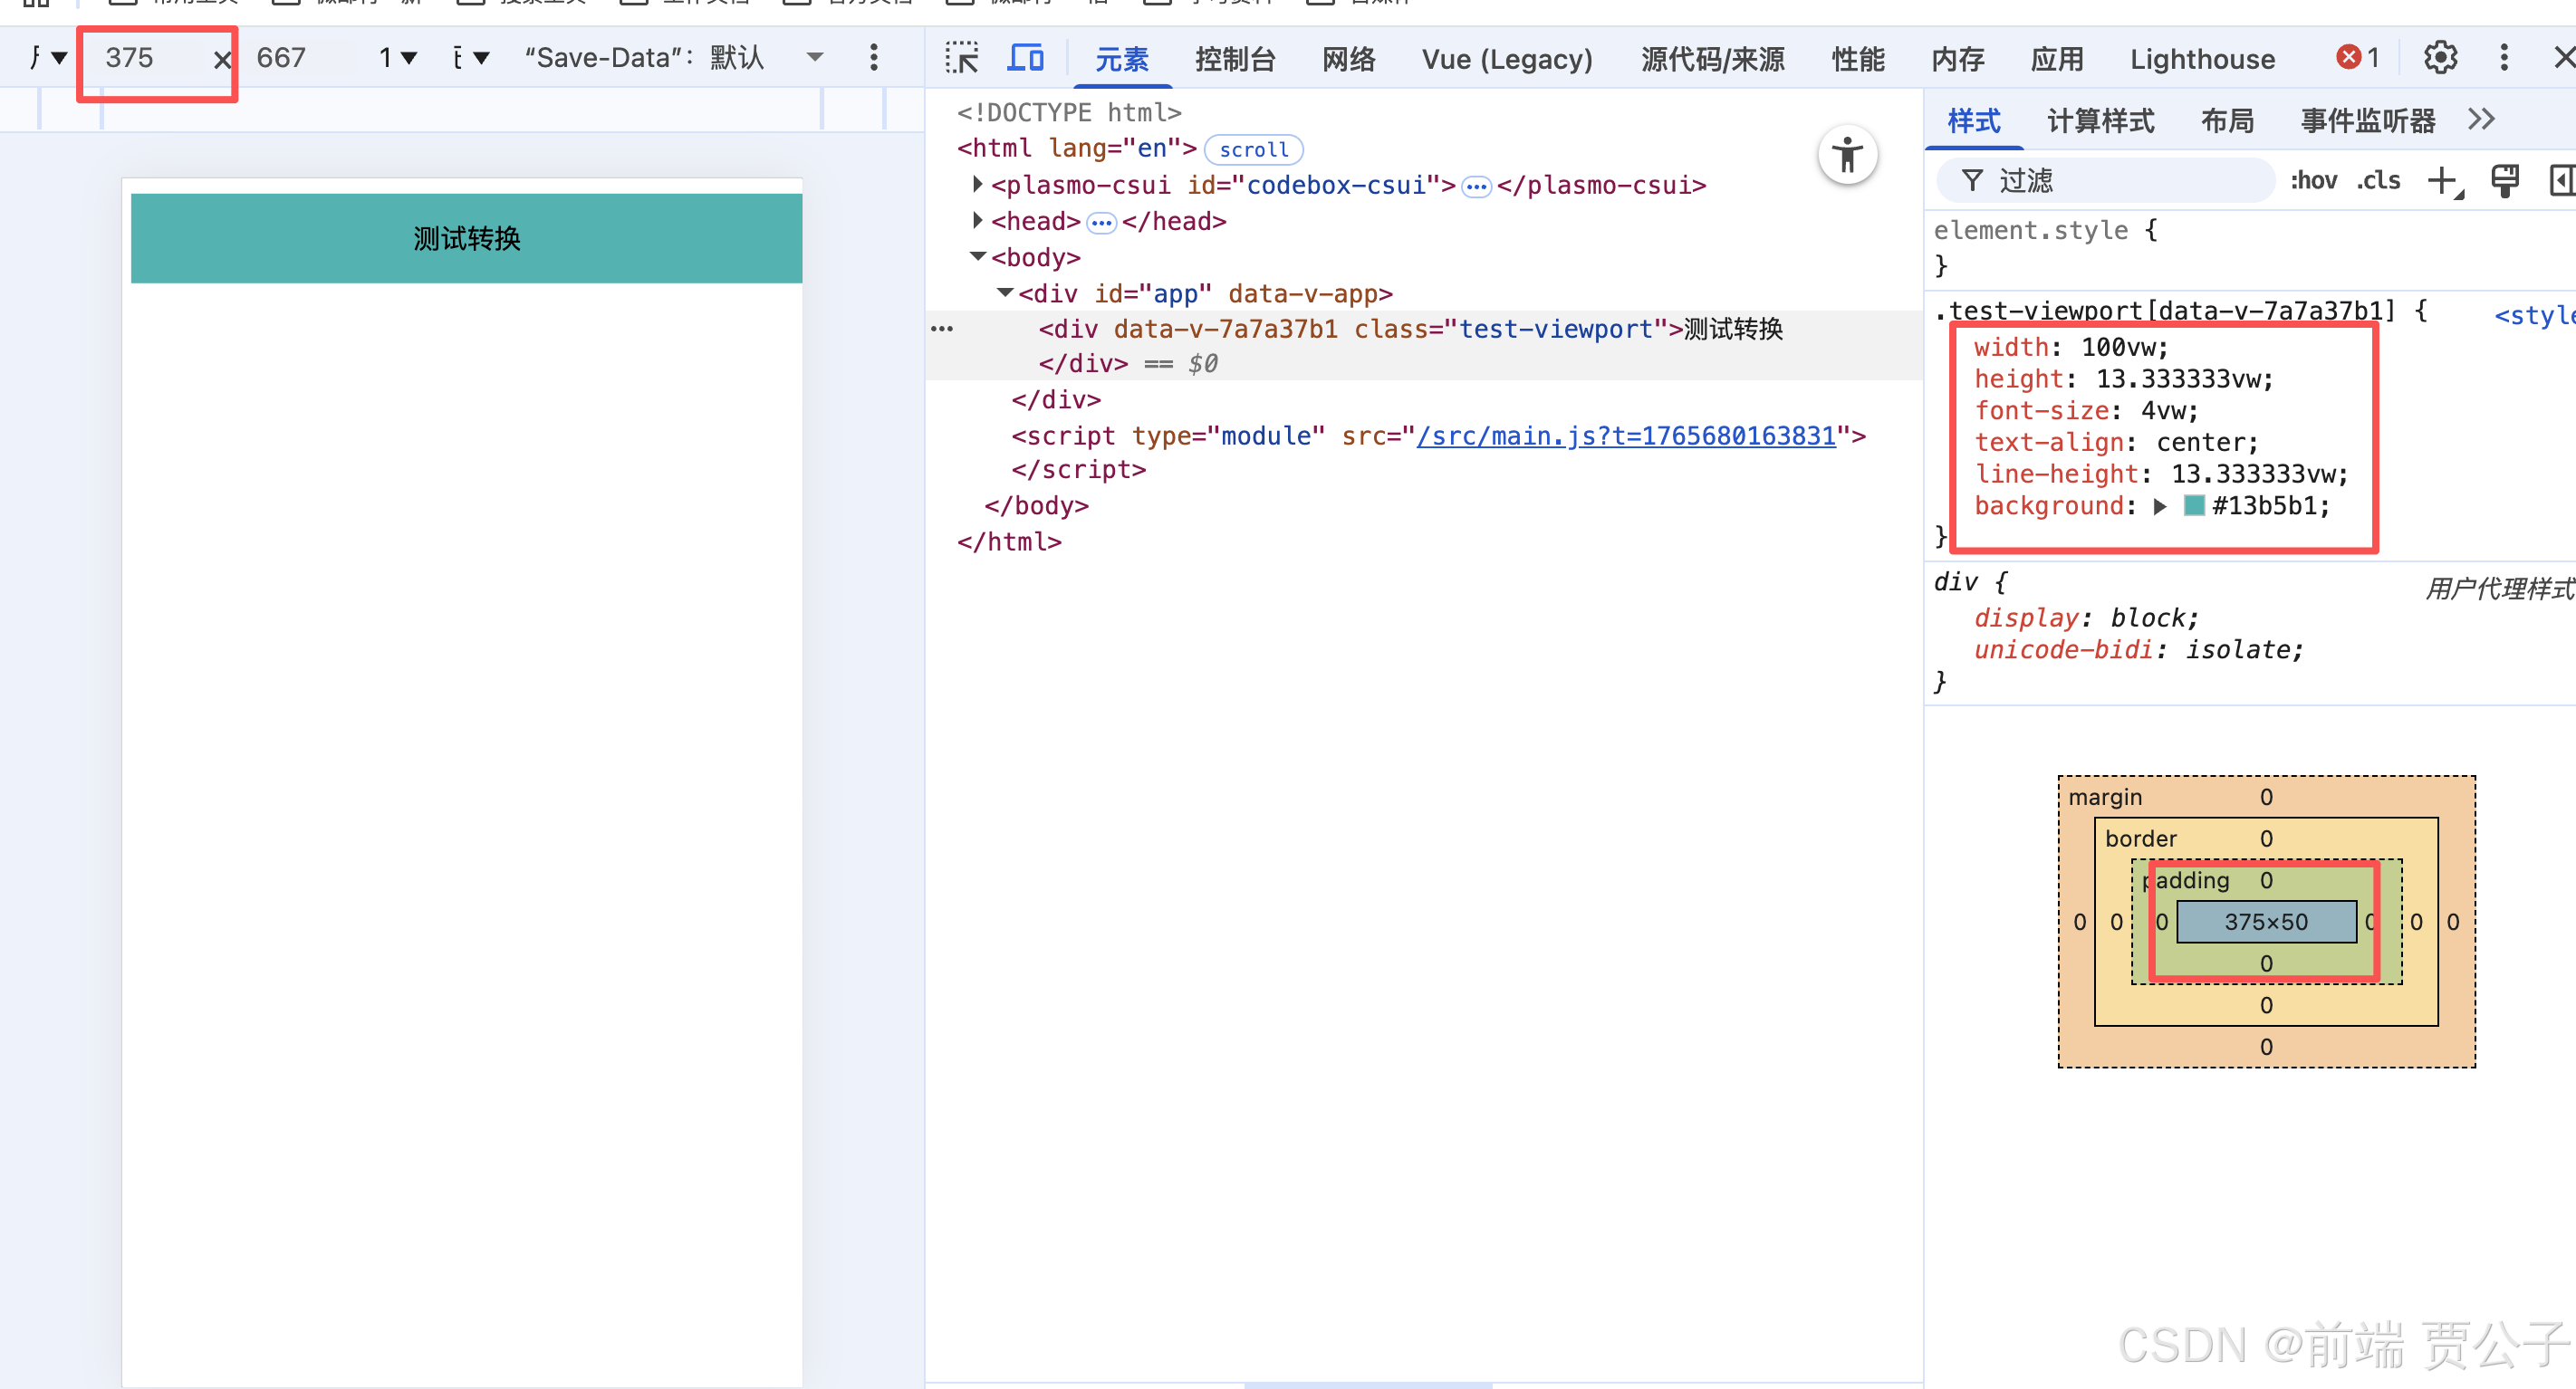Click the add new style rule plus icon
This screenshot has height=1389, width=2576.
(2443, 181)
